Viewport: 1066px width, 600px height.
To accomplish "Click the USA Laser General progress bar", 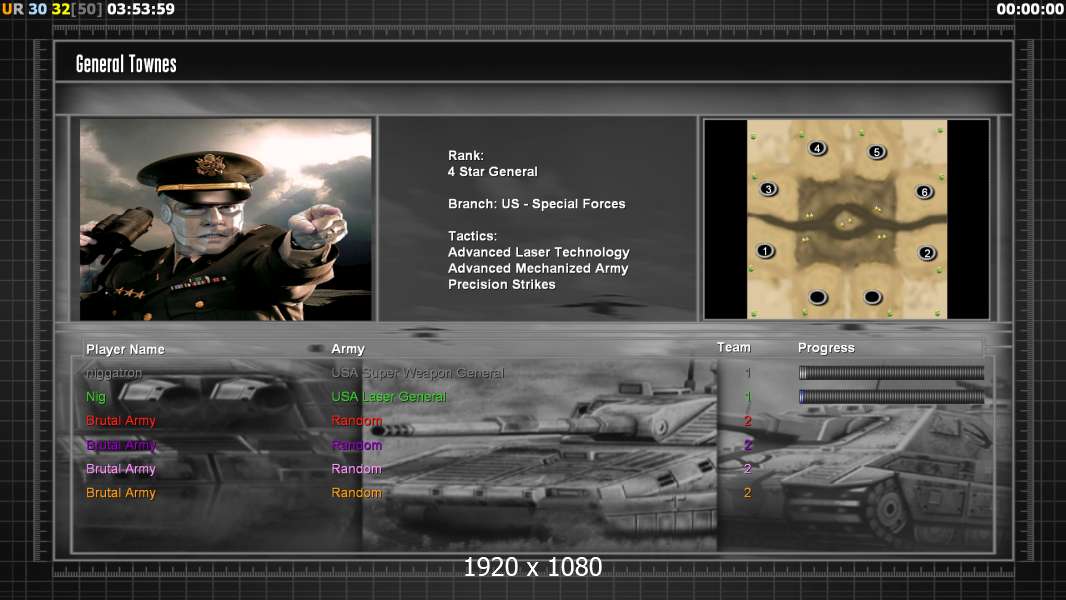I will click(891, 396).
